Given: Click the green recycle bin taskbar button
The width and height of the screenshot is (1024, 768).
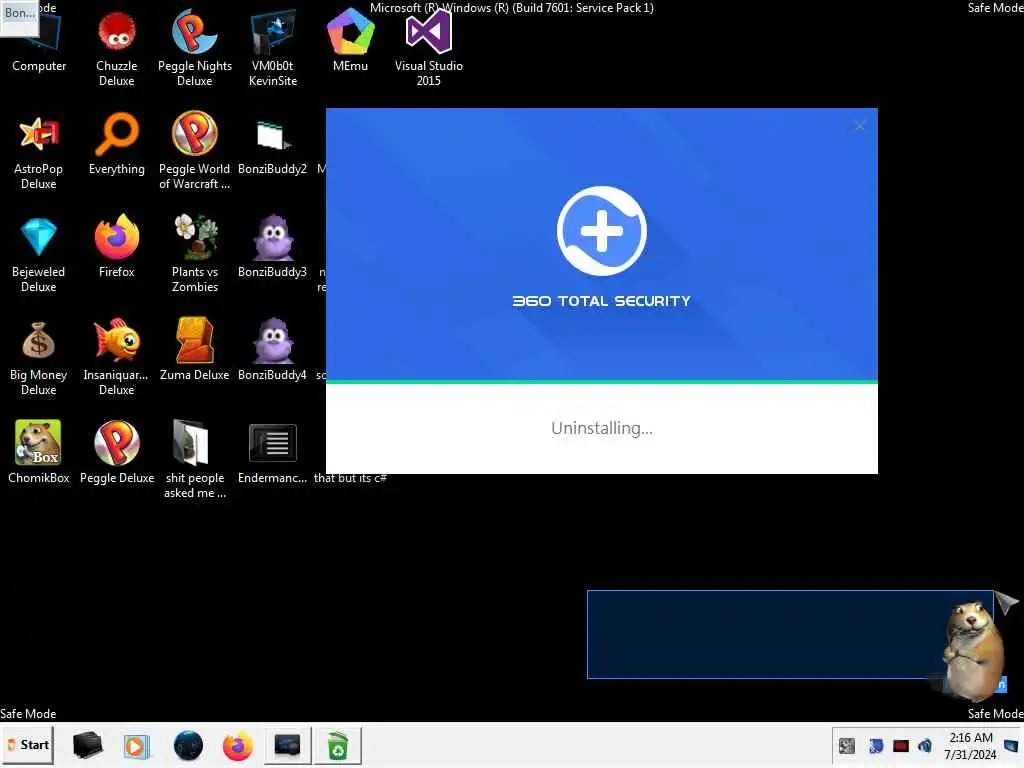Looking at the screenshot, I should (x=338, y=745).
